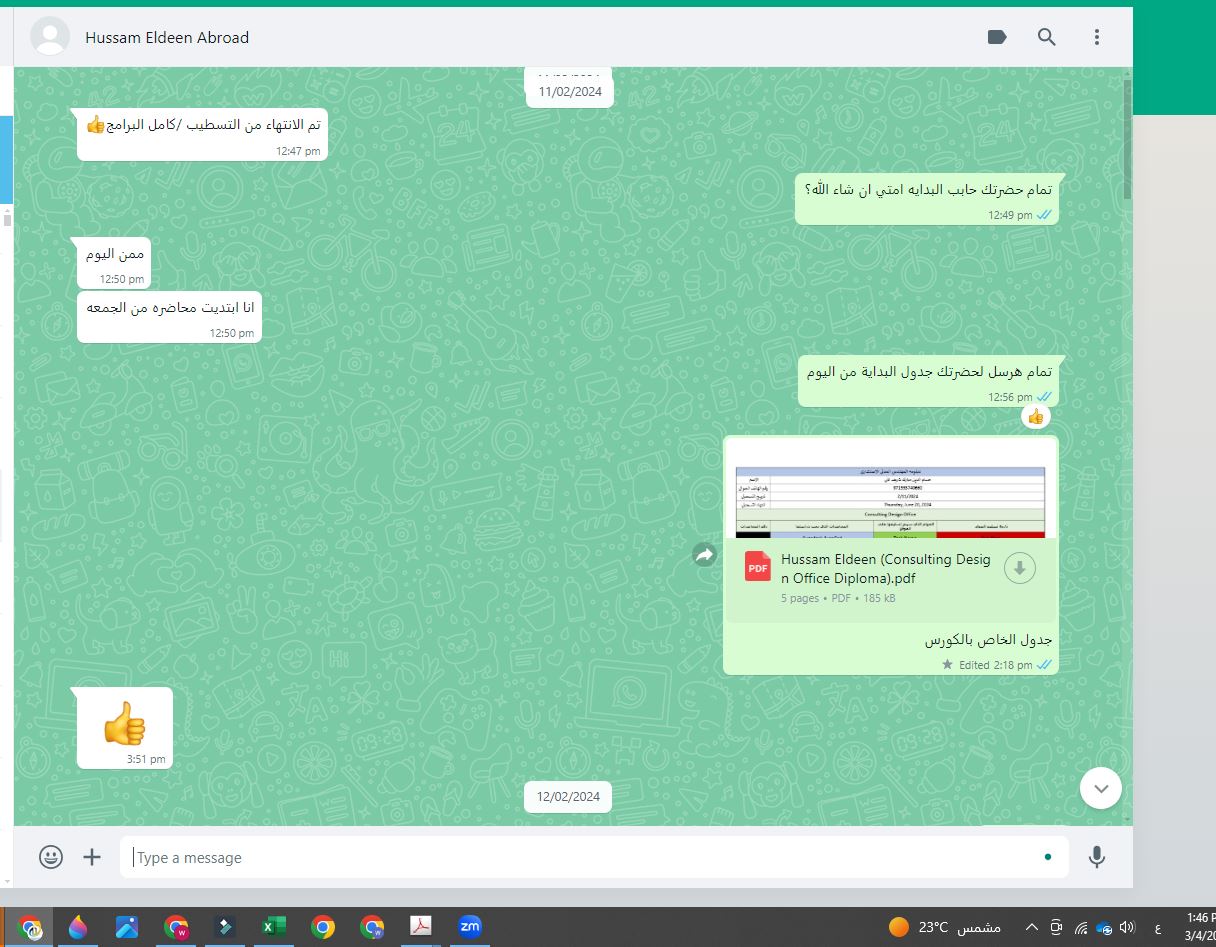Open the PDF document preview thumbnail
Viewport: 1216px width, 947px height.
890,490
